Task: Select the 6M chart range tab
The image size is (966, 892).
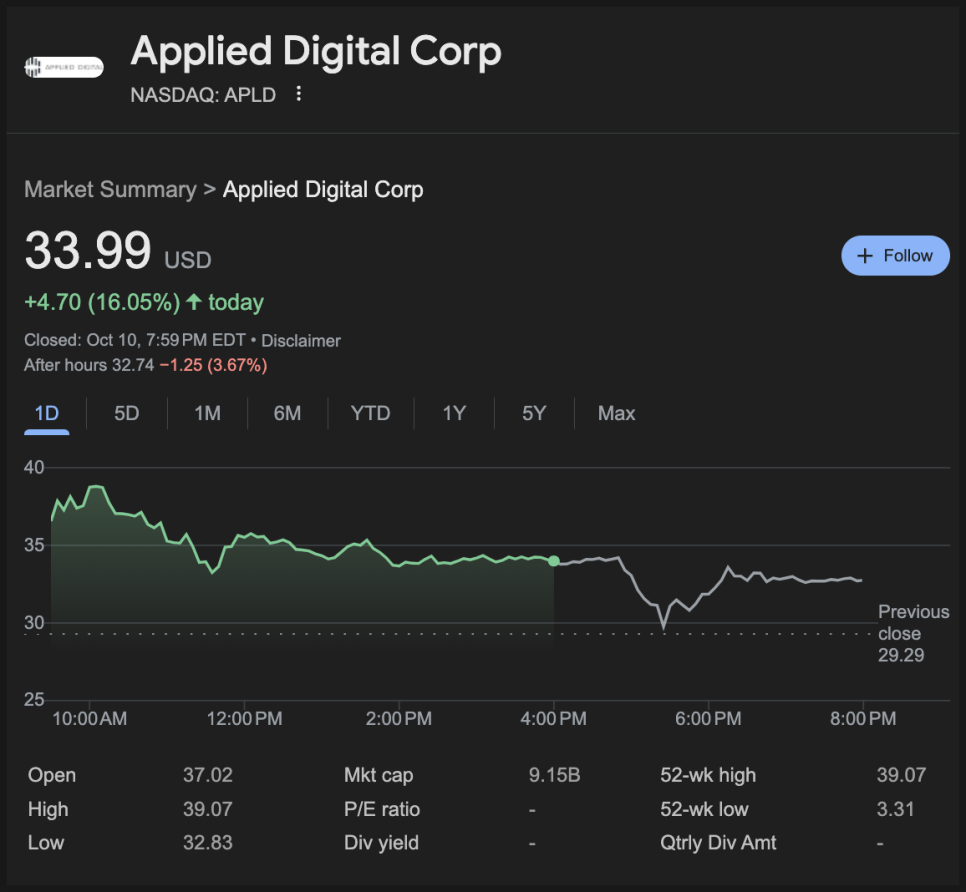Action: click(x=287, y=414)
